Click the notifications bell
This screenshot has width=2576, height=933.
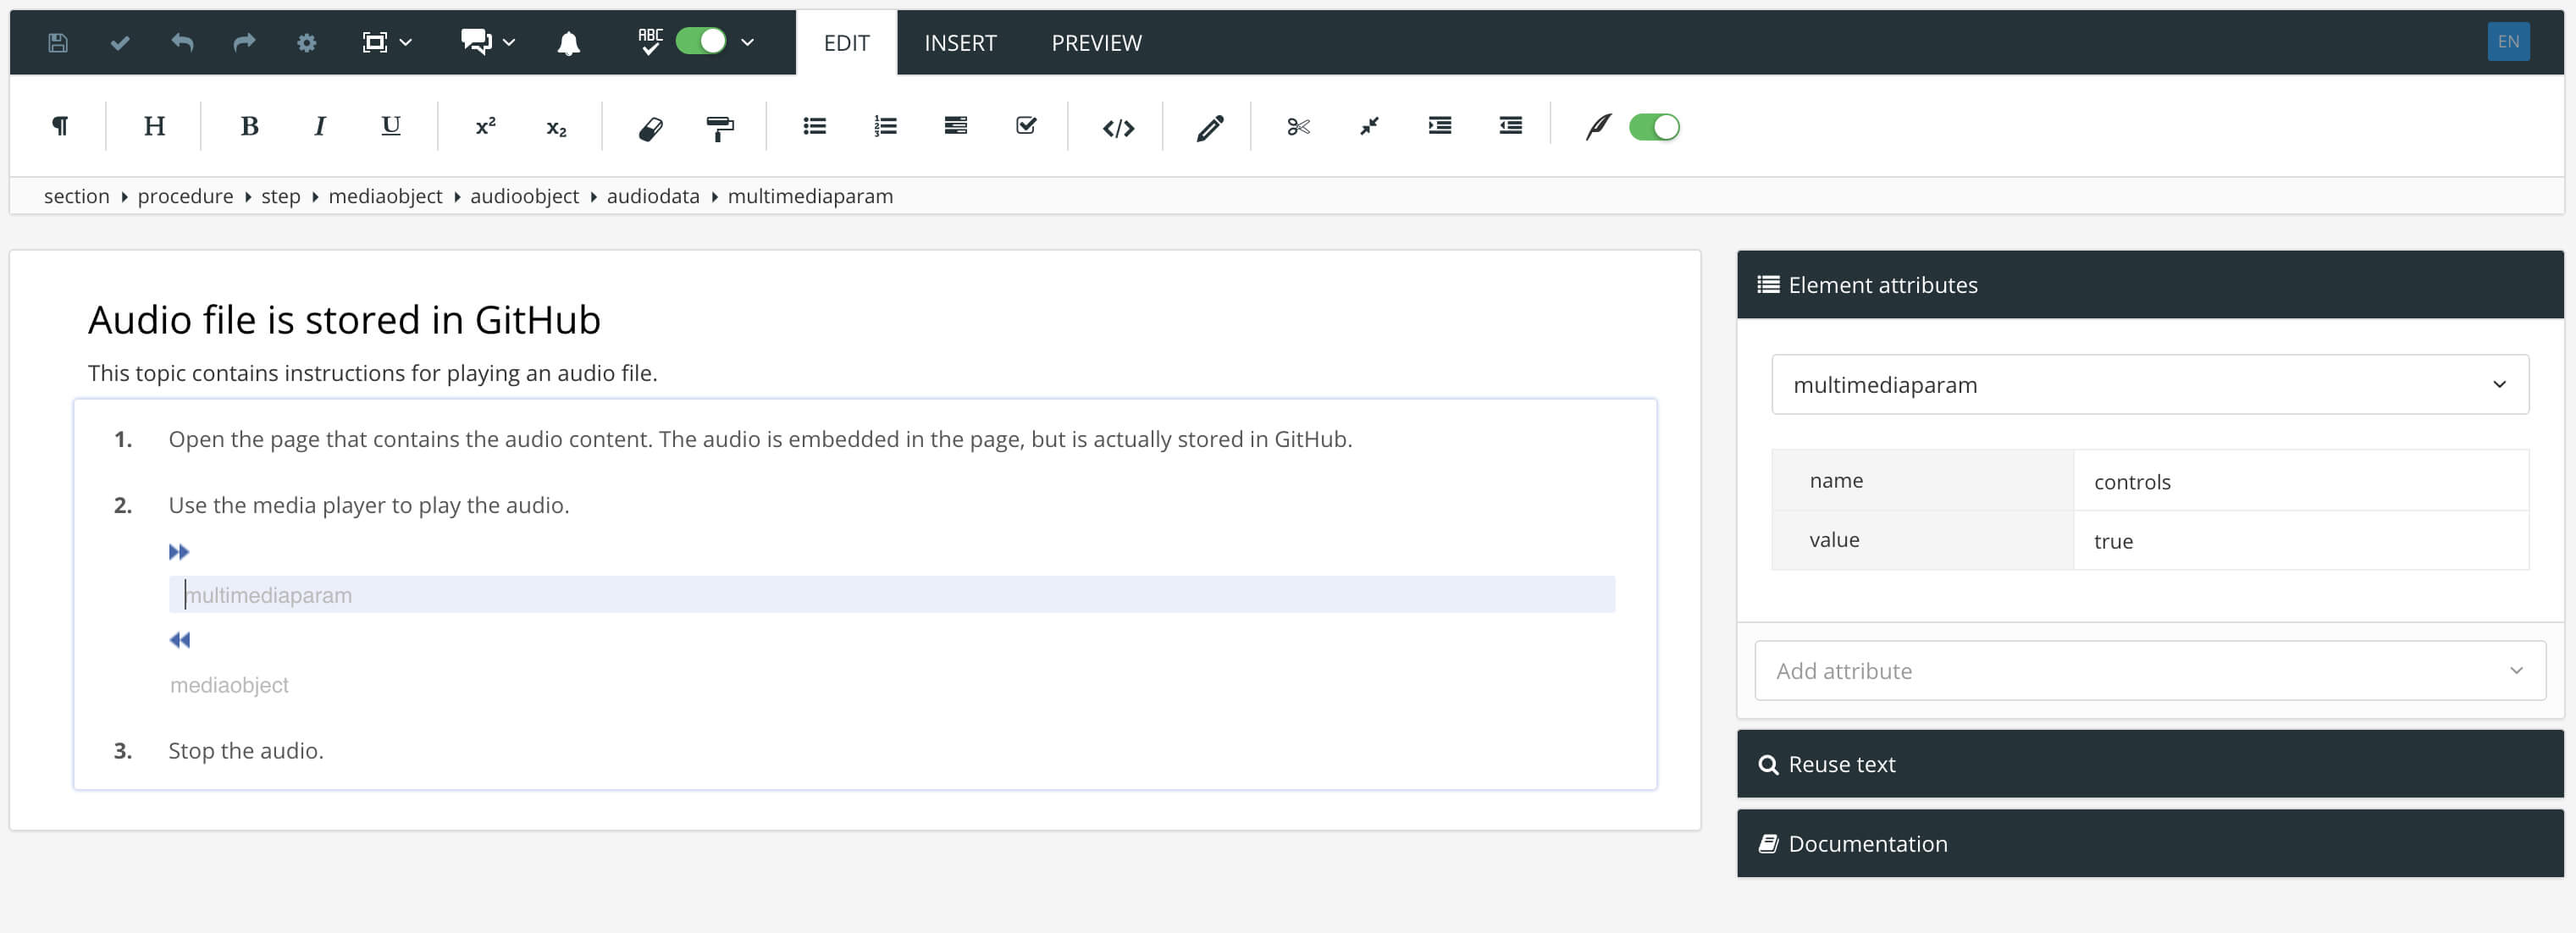[x=569, y=42]
